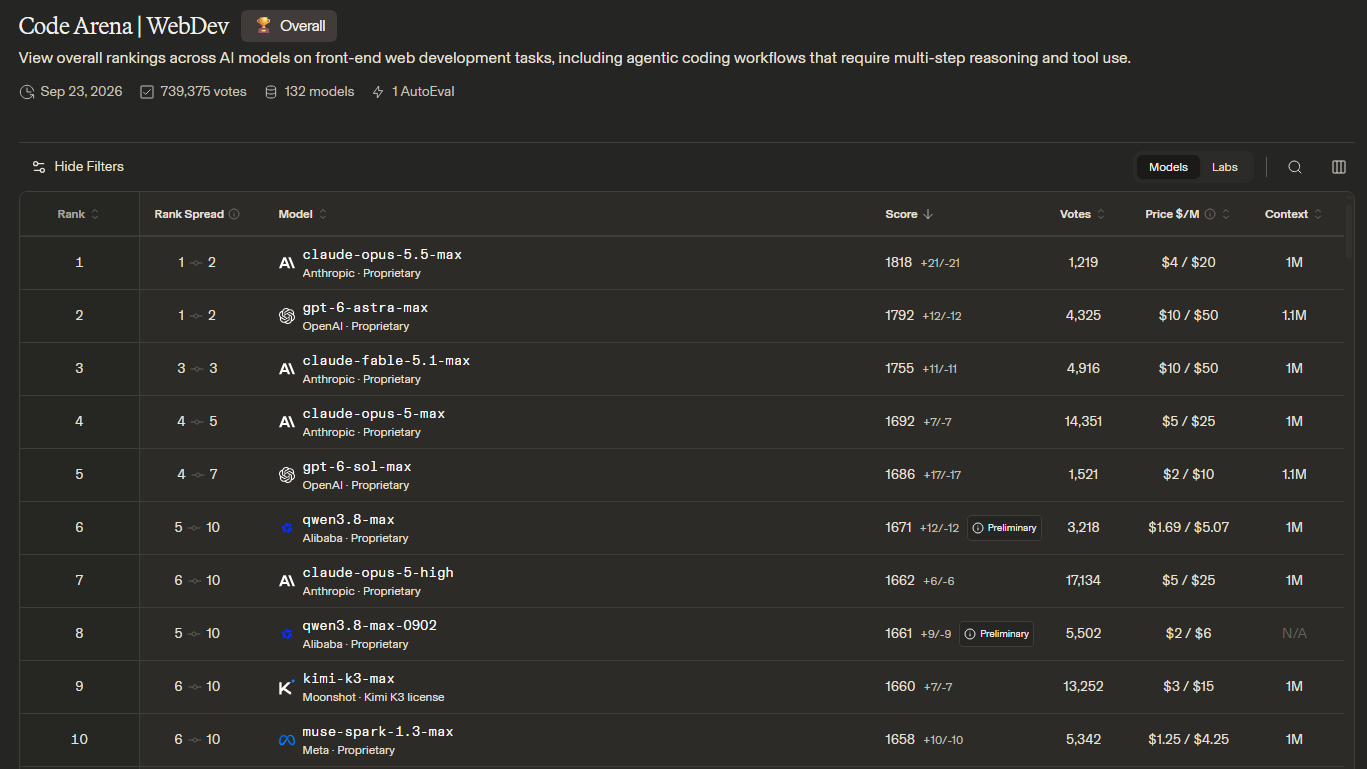Sort the table by Votes column
Image resolution: width=1367 pixels, height=769 pixels.
tap(1083, 214)
